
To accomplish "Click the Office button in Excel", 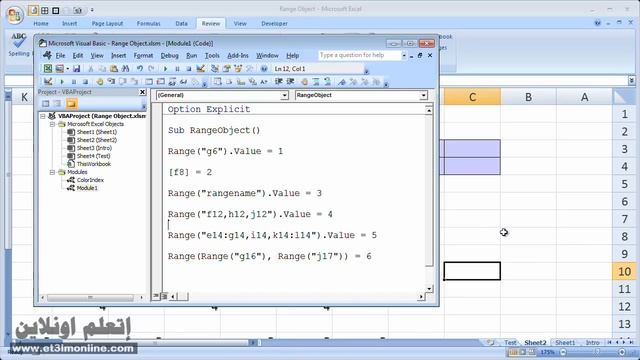I will [x=15, y=15].
